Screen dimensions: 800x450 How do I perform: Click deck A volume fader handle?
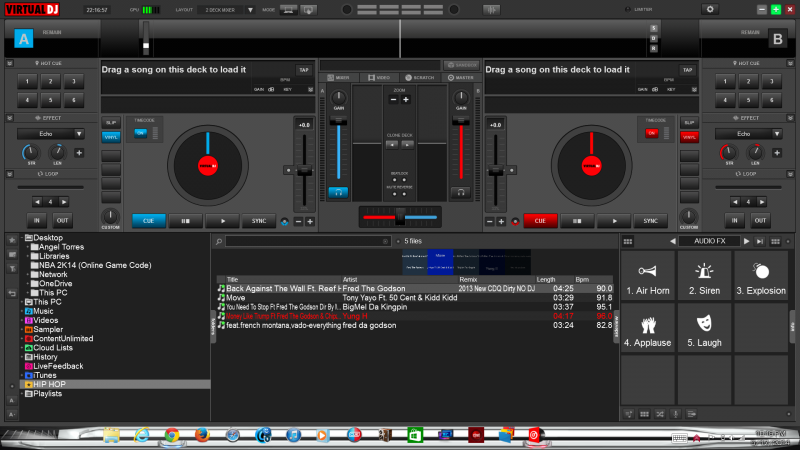[338, 121]
